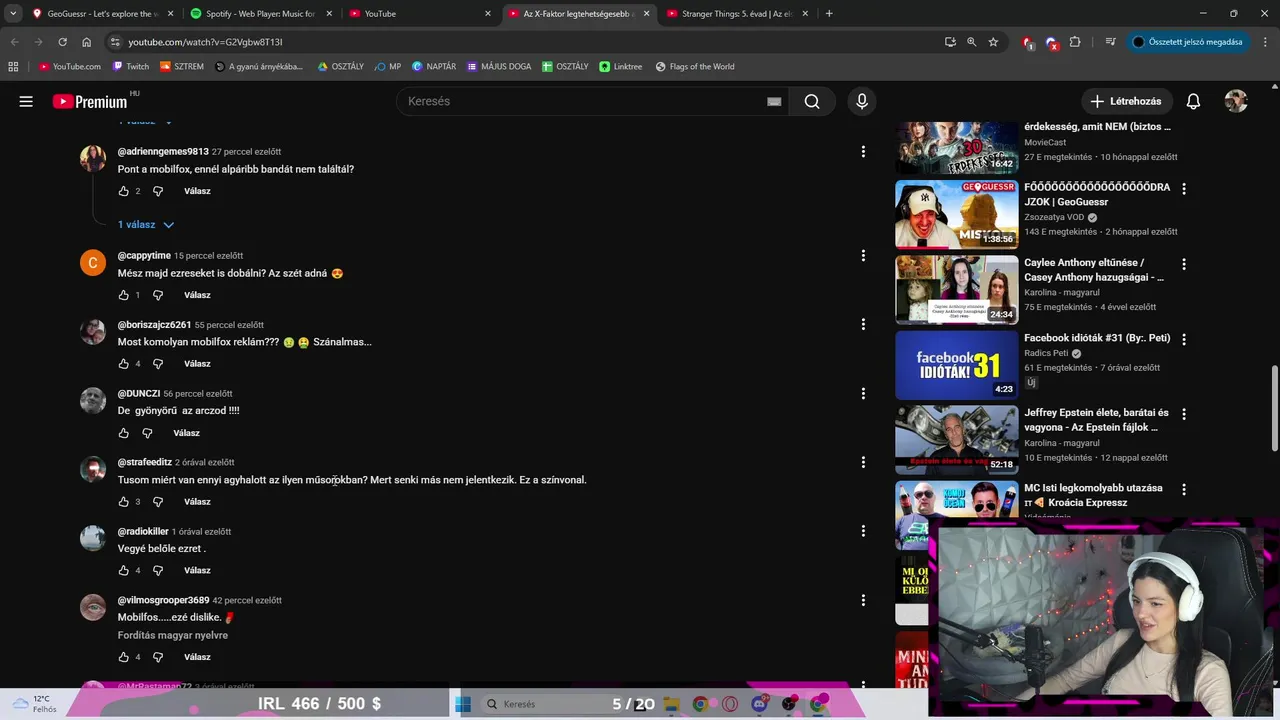Open the Opera browser icon on the taskbar
The height and width of the screenshot is (720, 1280).
click(730, 704)
